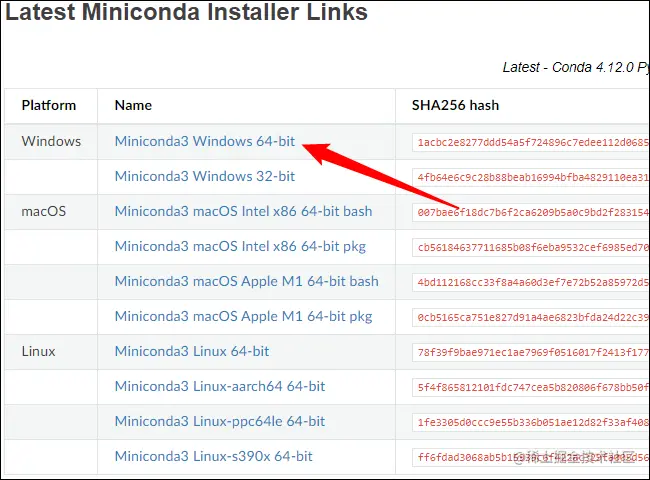650x480 pixels.
Task: Select the hash starting with 4bd112168cc3
Action: pyautogui.click(x=531, y=283)
